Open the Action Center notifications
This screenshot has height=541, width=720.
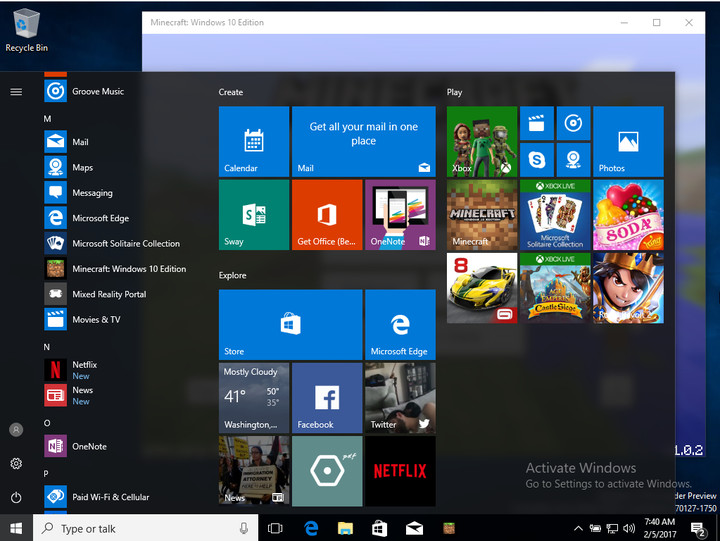pyautogui.click(x=698, y=530)
